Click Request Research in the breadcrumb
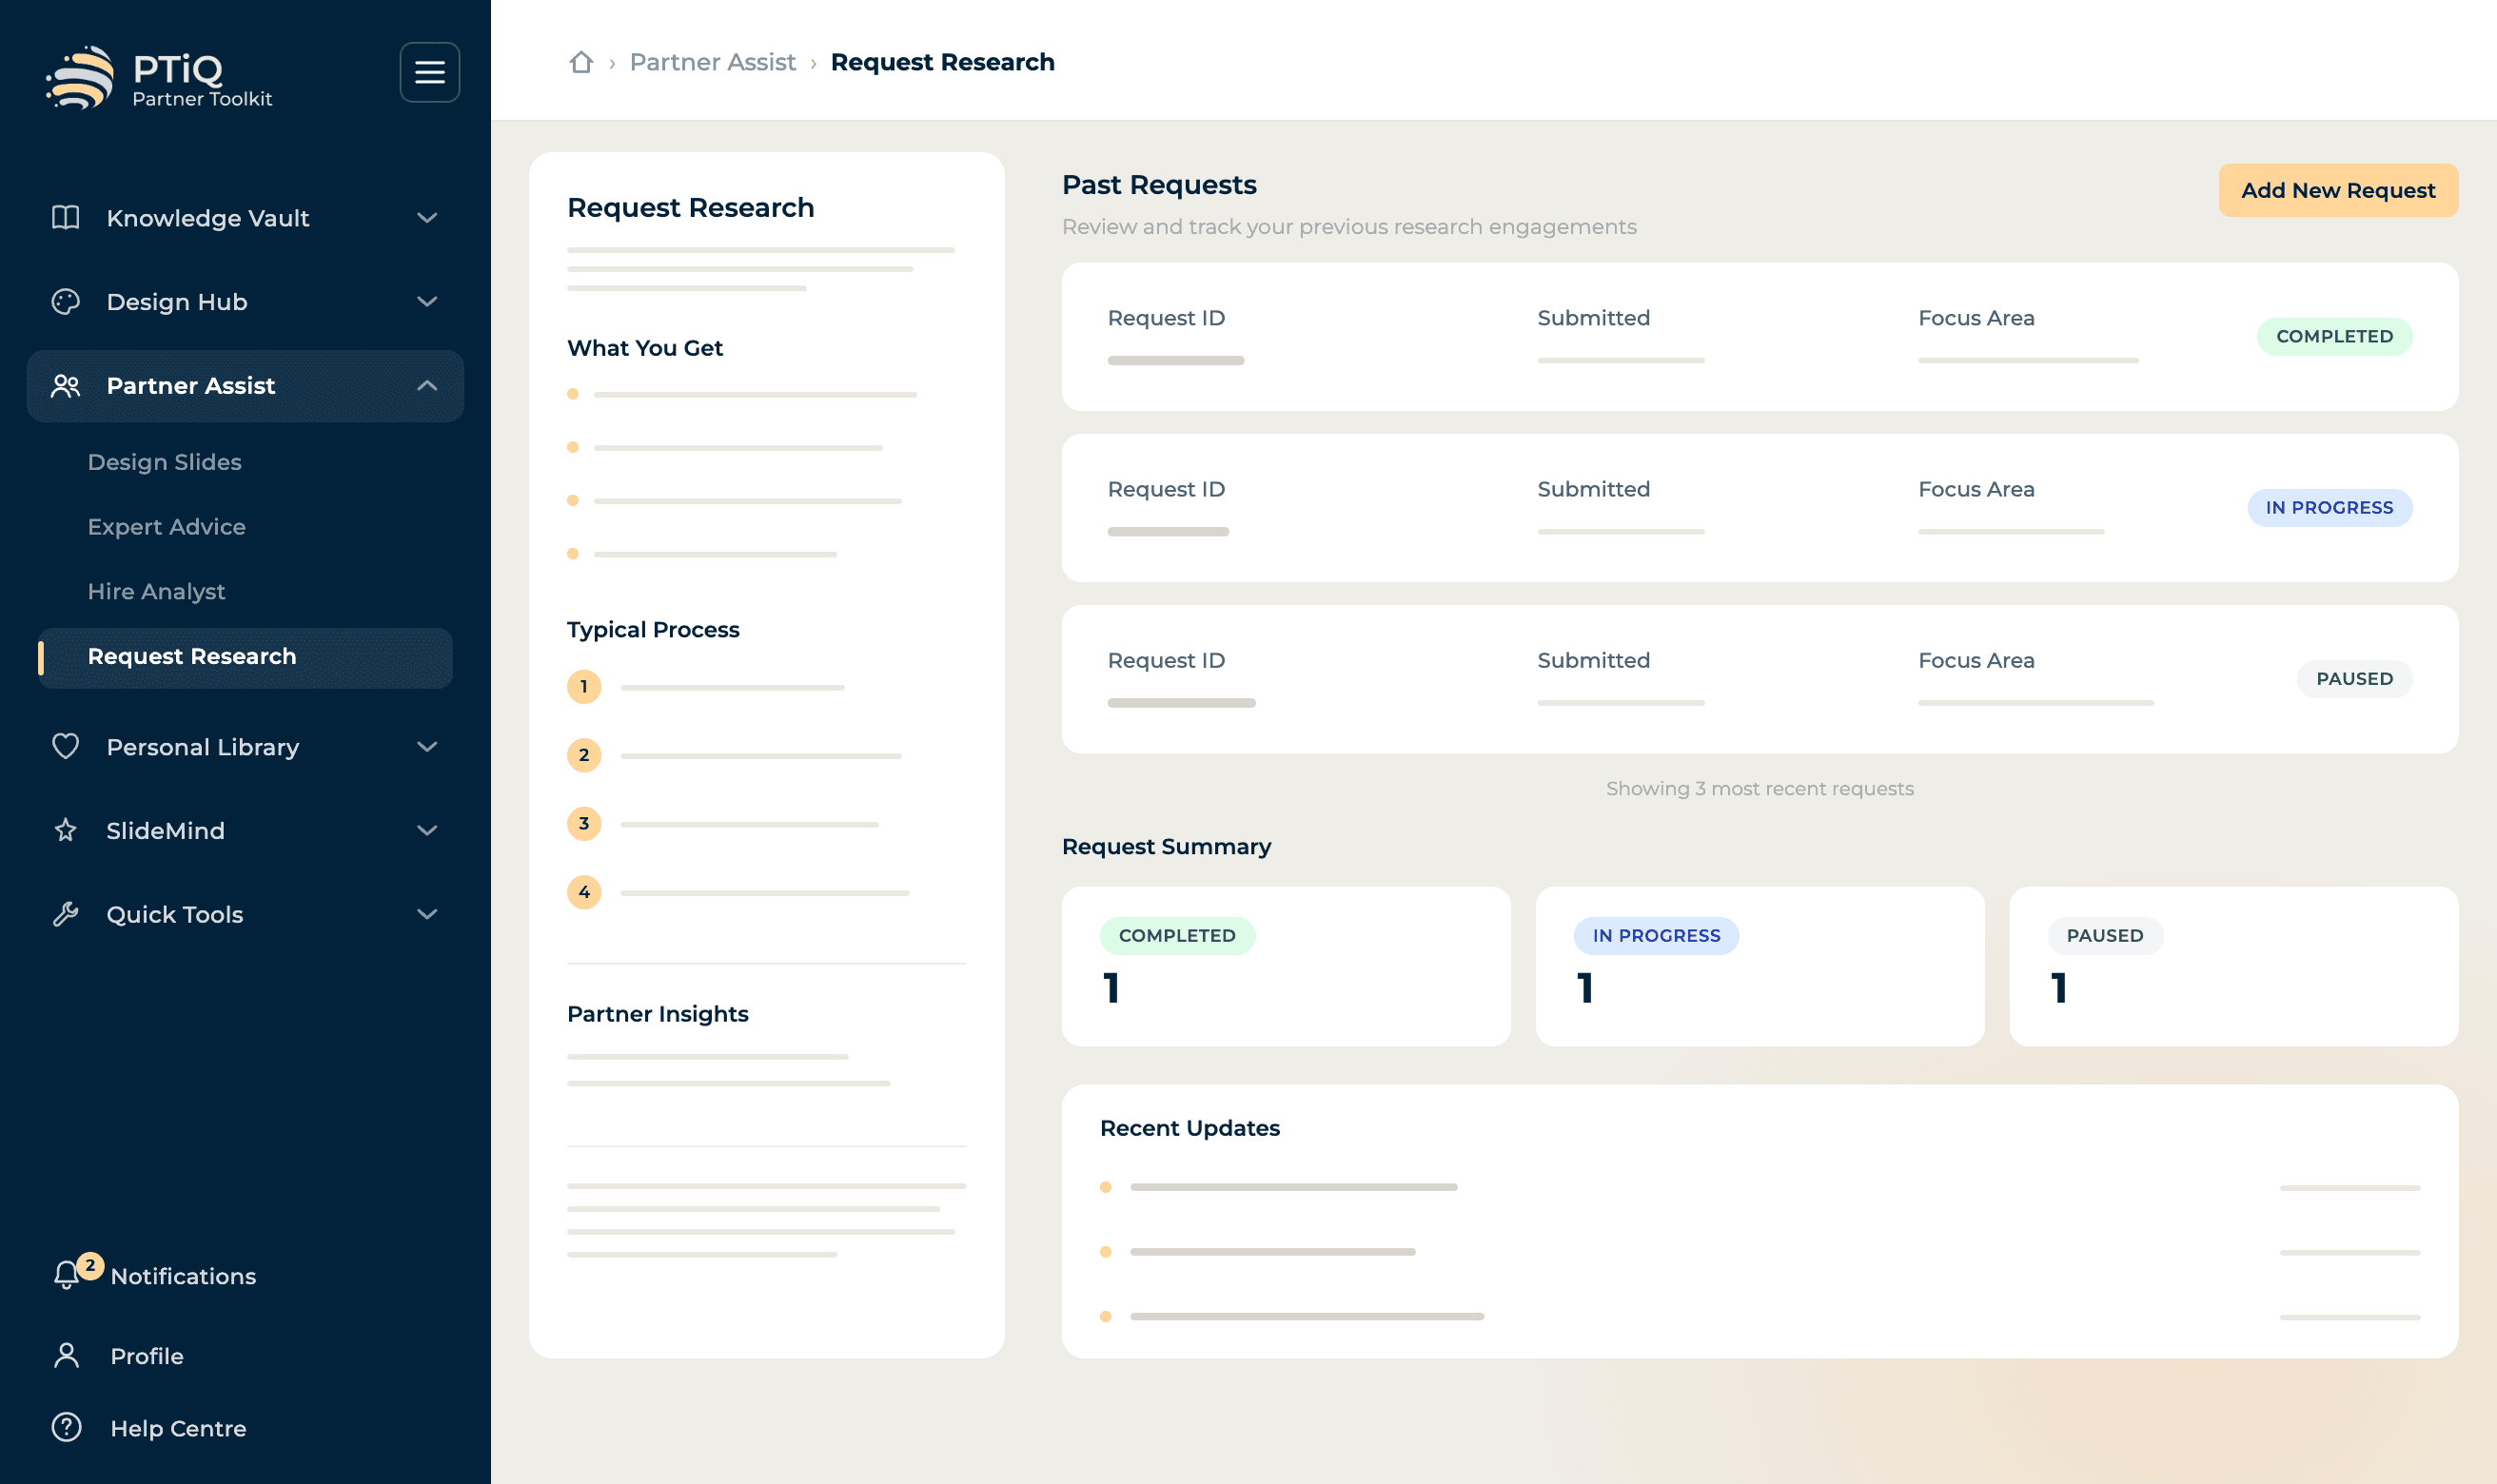Screen dimensions: 2497x1484 (943, 62)
